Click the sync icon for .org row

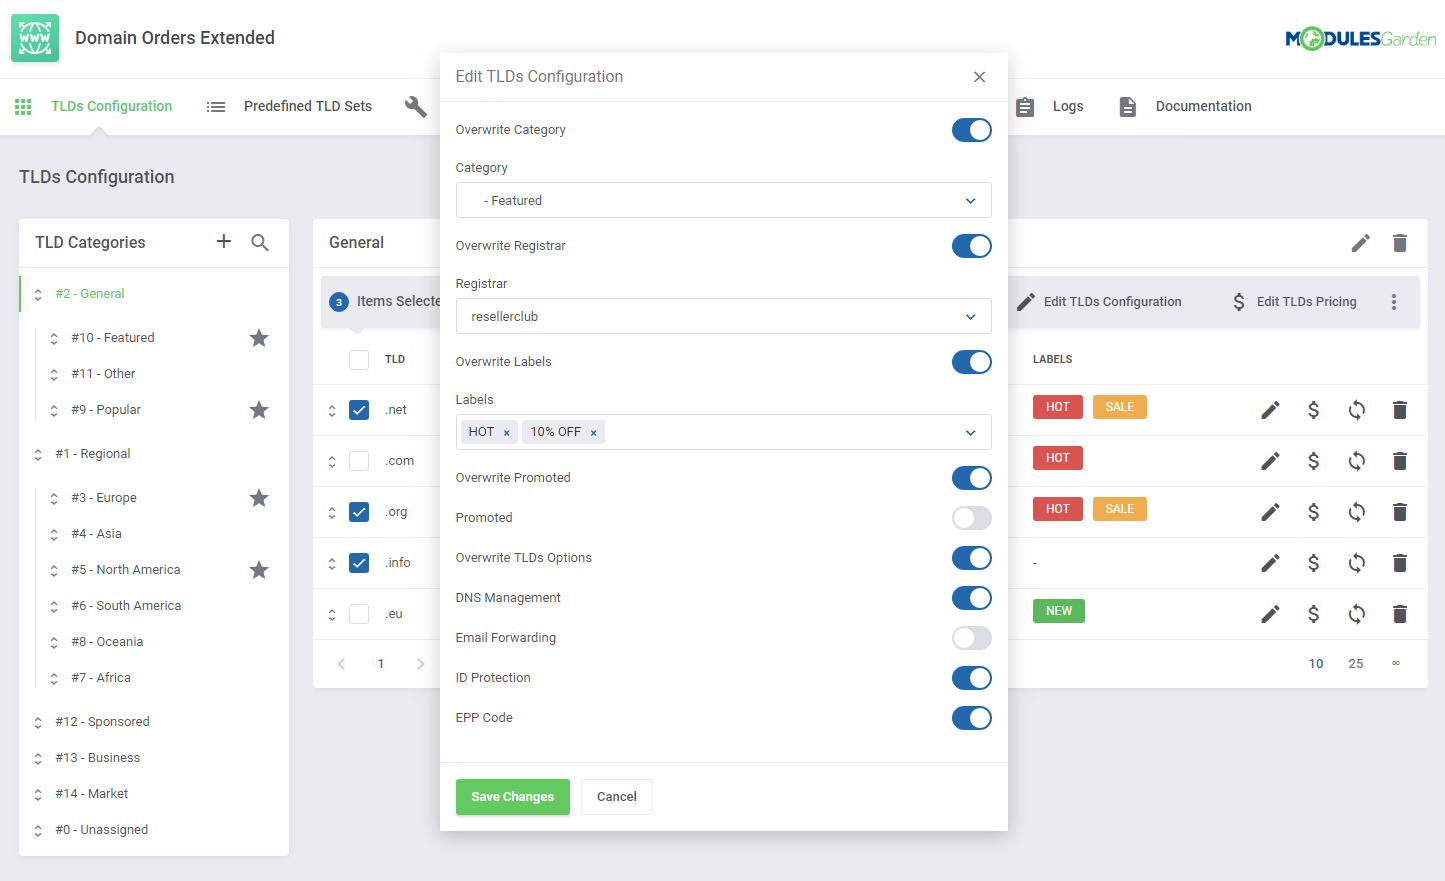pyautogui.click(x=1356, y=512)
